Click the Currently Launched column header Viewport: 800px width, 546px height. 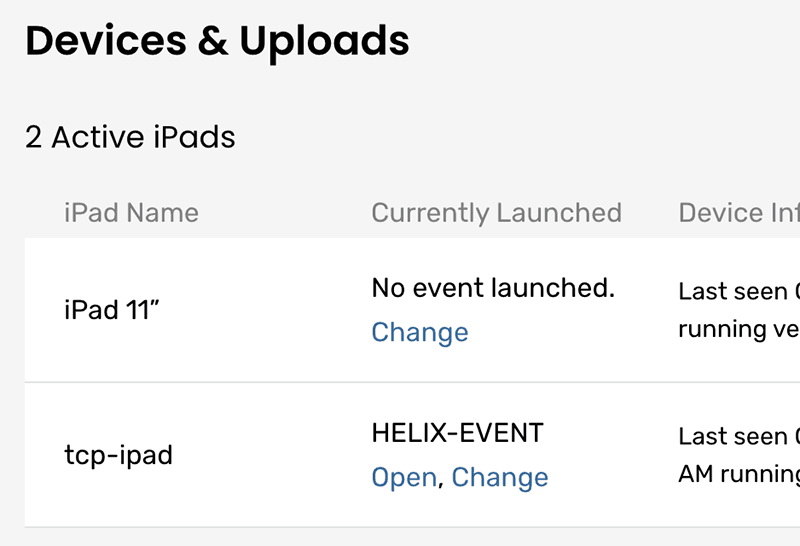click(x=496, y=212)
